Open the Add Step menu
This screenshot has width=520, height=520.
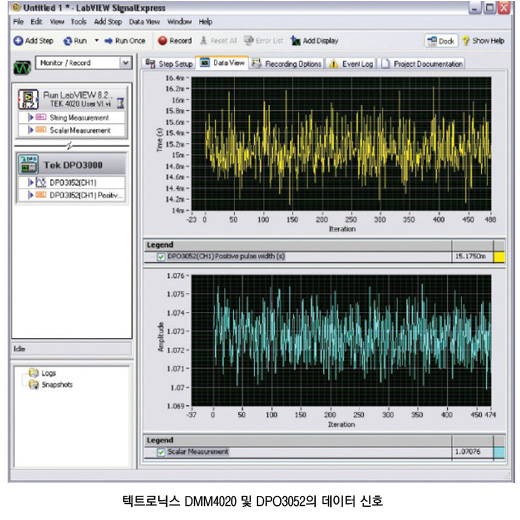(x=108, y=22)
